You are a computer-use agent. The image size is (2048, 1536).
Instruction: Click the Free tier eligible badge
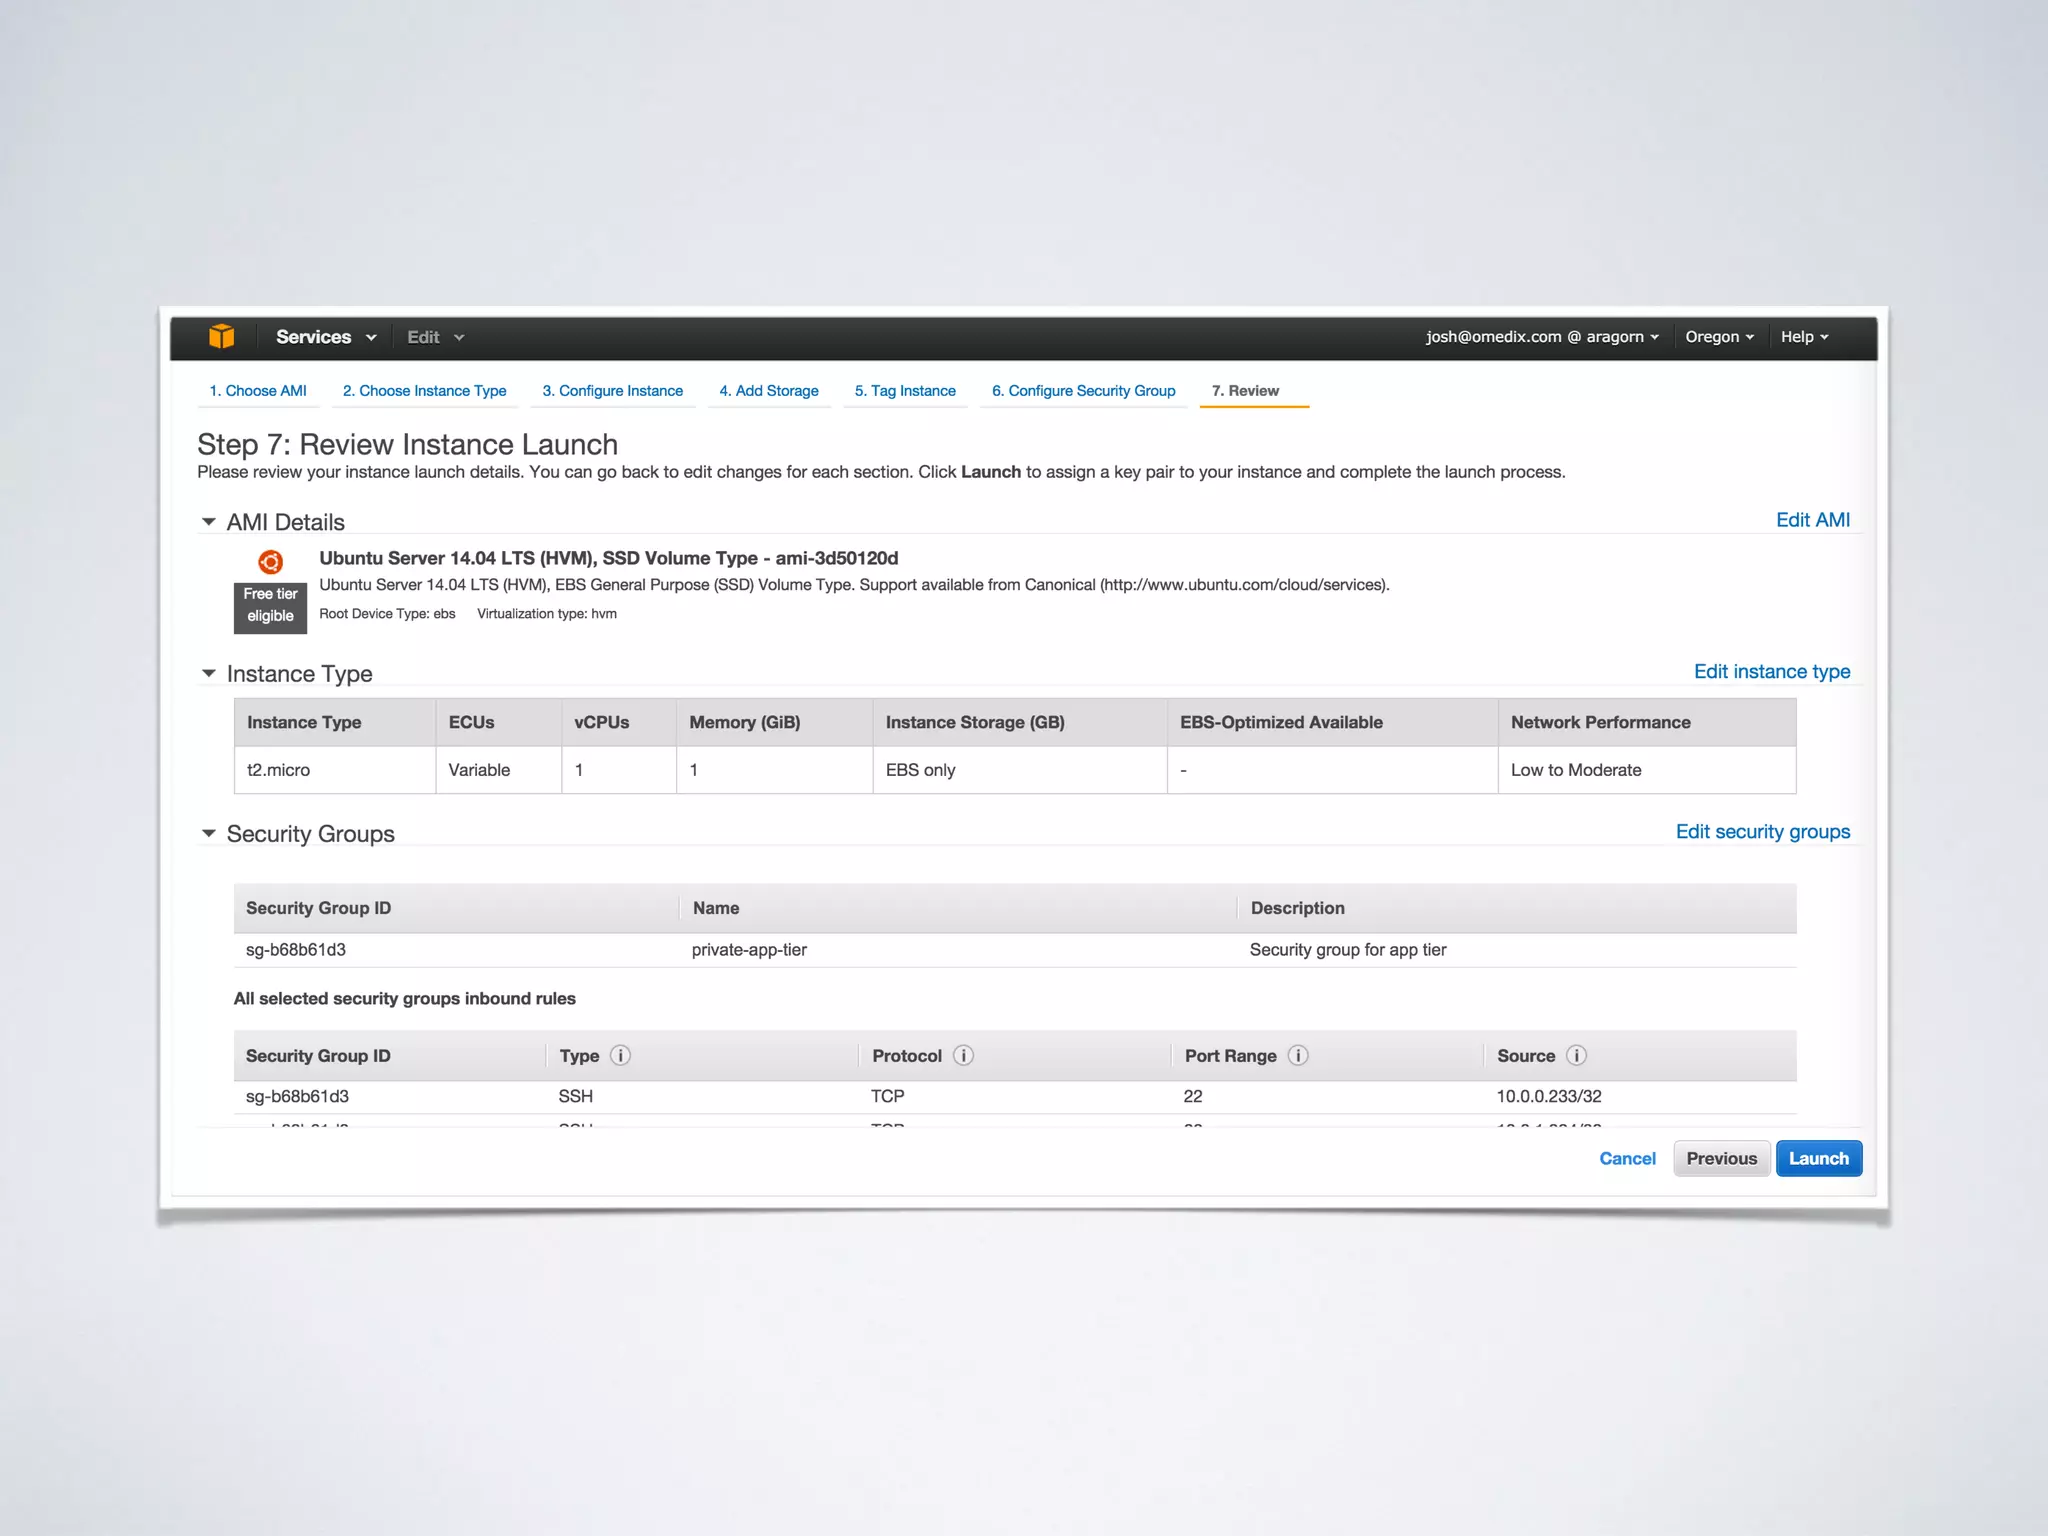tap(270, 606)
